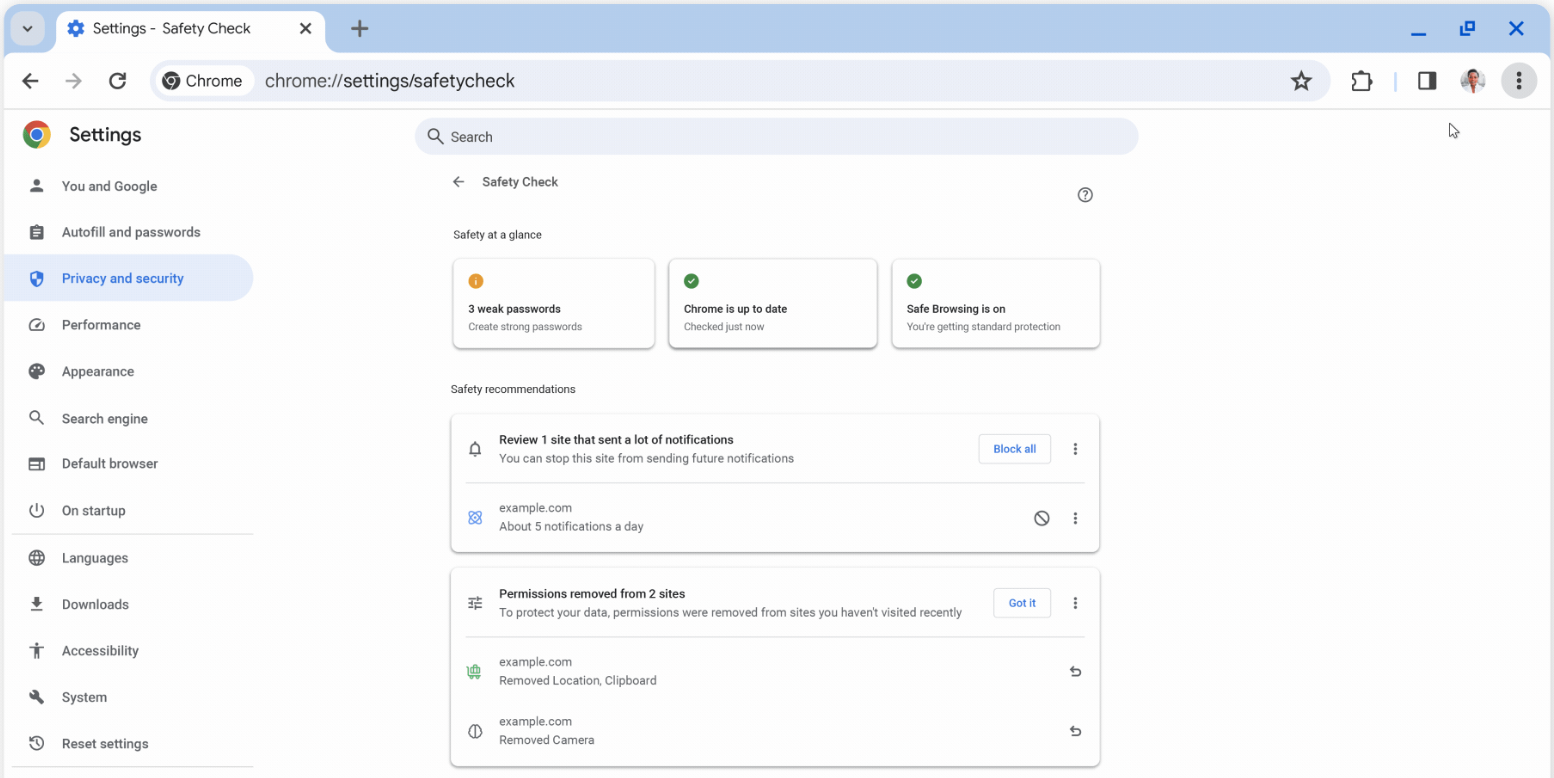The image size is (1554, 778).
Task: Bookmark this page with the star icon
Action: point(1301,81)
